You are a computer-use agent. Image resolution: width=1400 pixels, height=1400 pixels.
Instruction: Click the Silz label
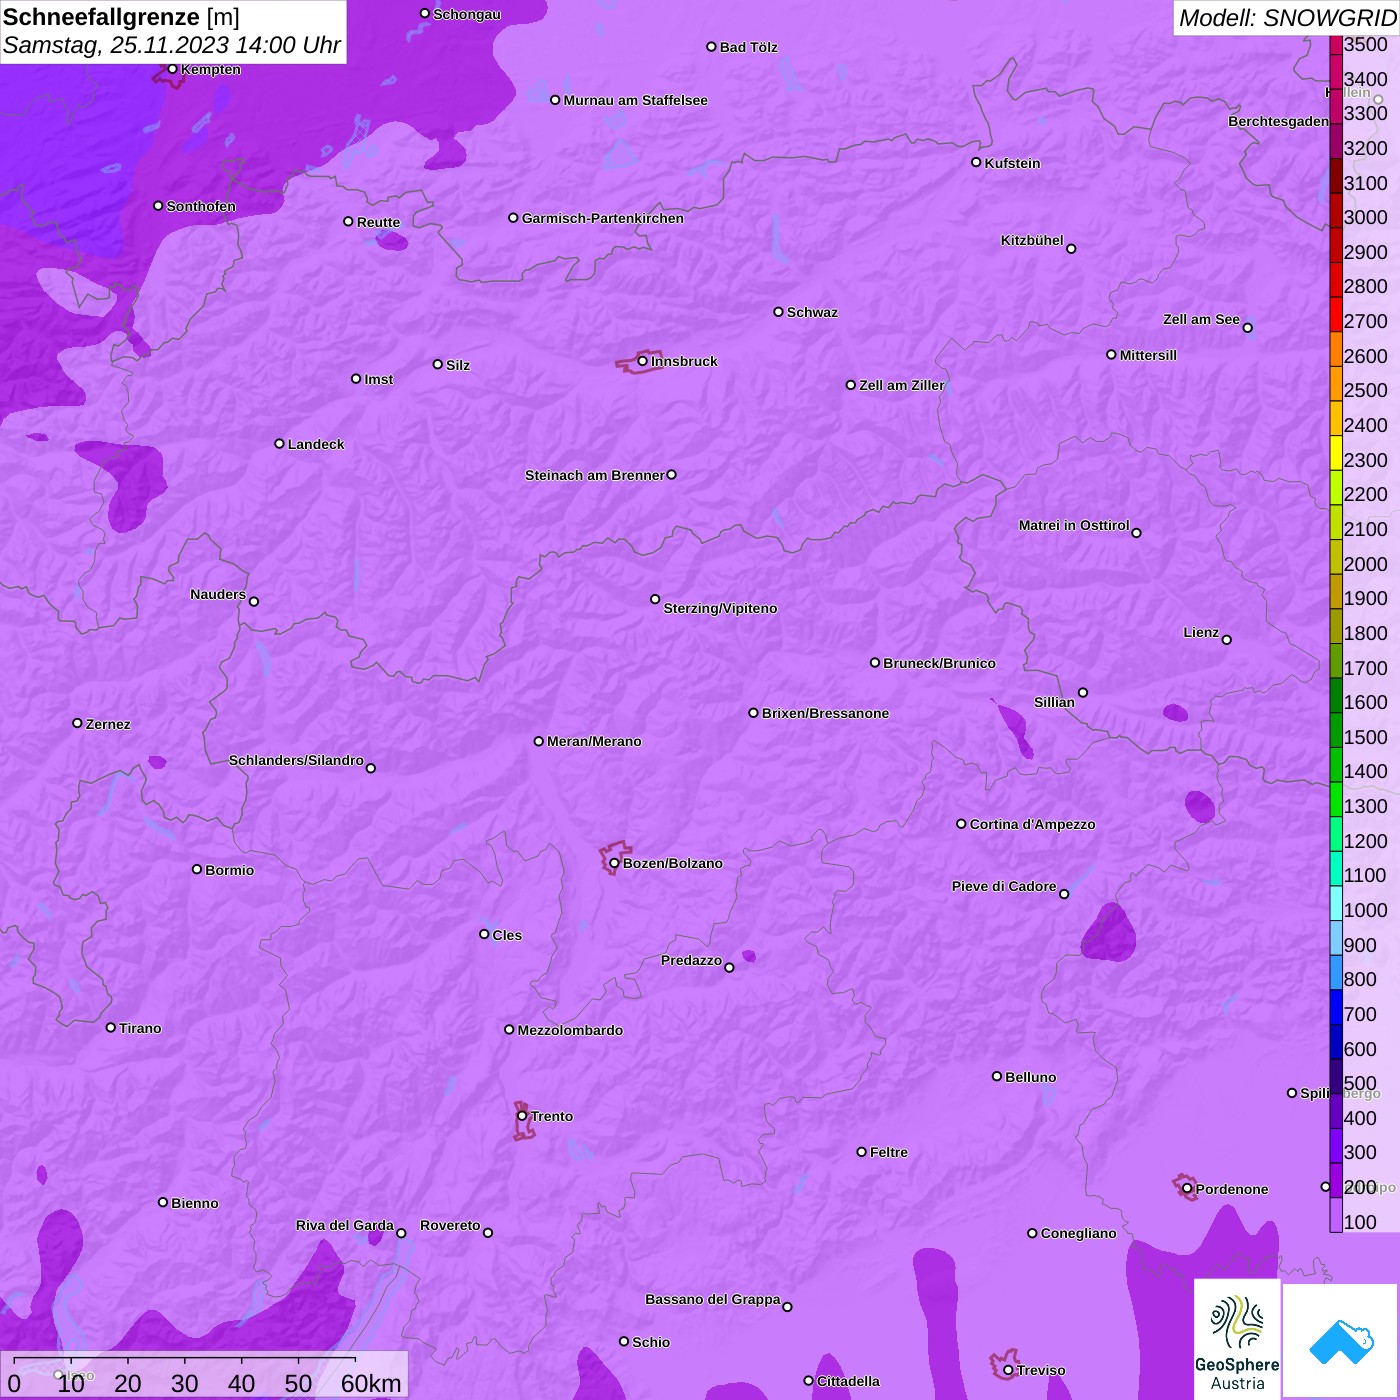(458, 365)
